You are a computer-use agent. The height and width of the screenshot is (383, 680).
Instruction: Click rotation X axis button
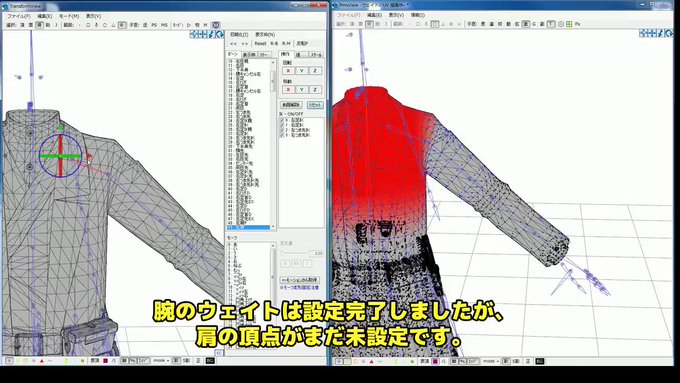[288, 71]
